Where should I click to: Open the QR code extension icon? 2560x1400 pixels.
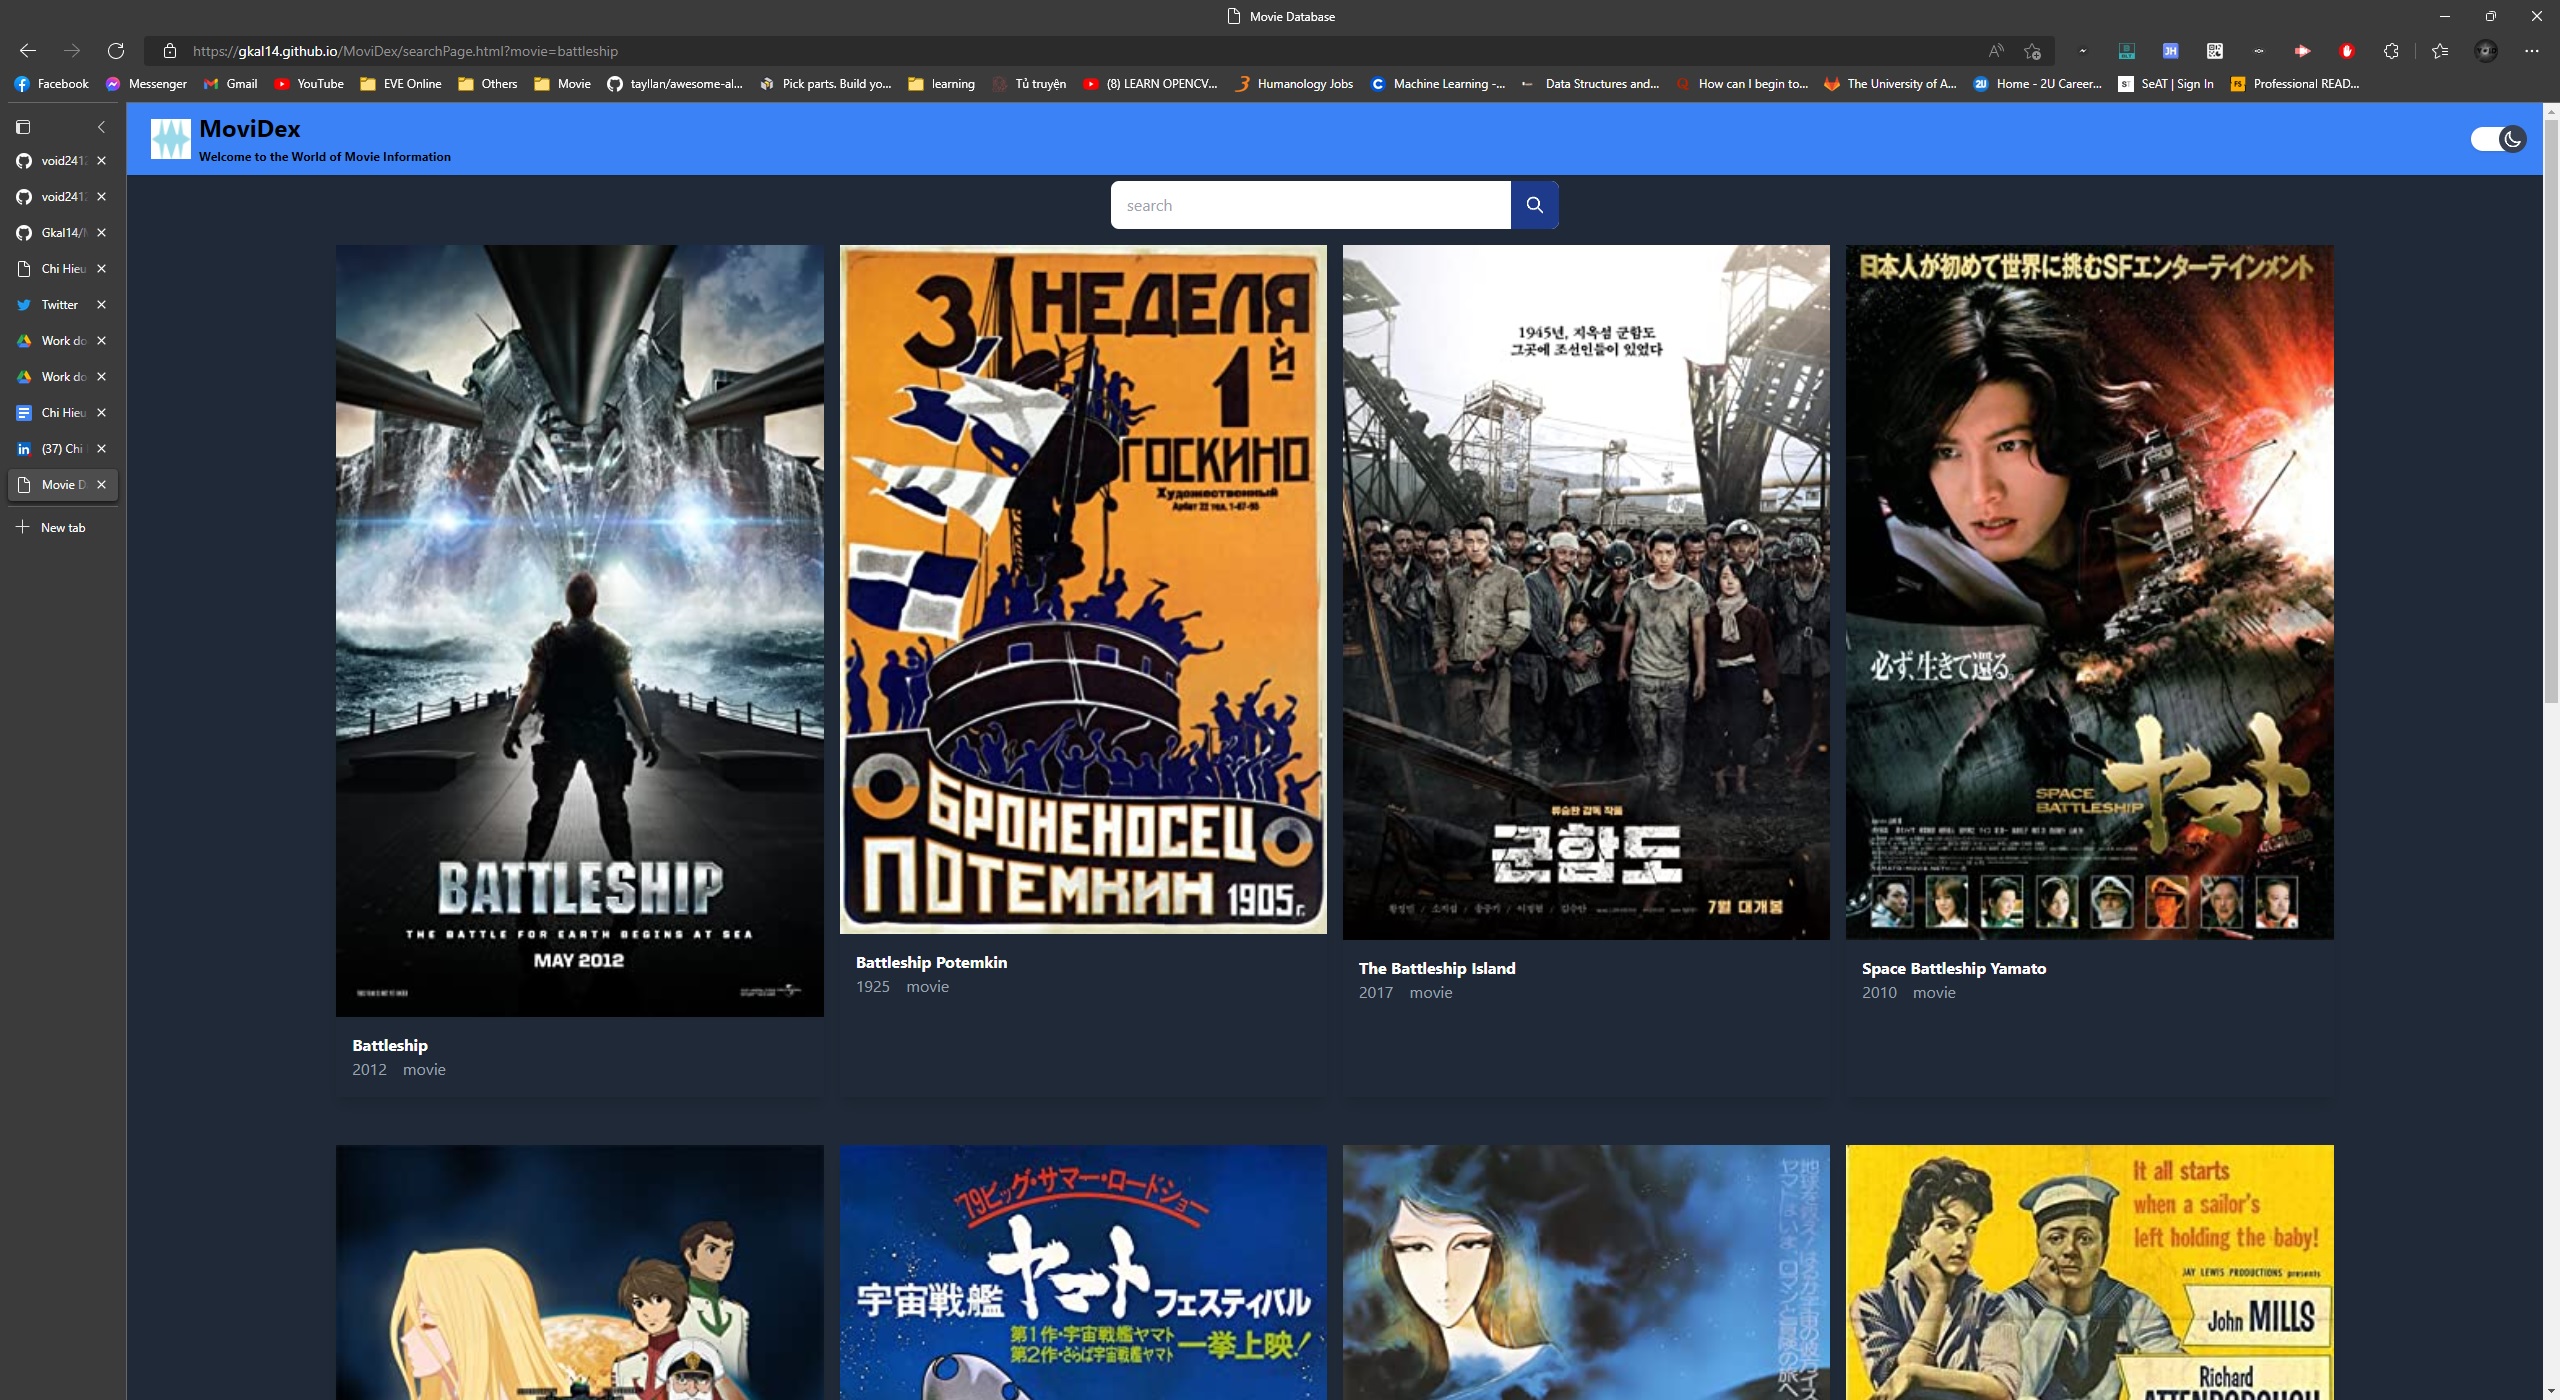coord(2215,51)
